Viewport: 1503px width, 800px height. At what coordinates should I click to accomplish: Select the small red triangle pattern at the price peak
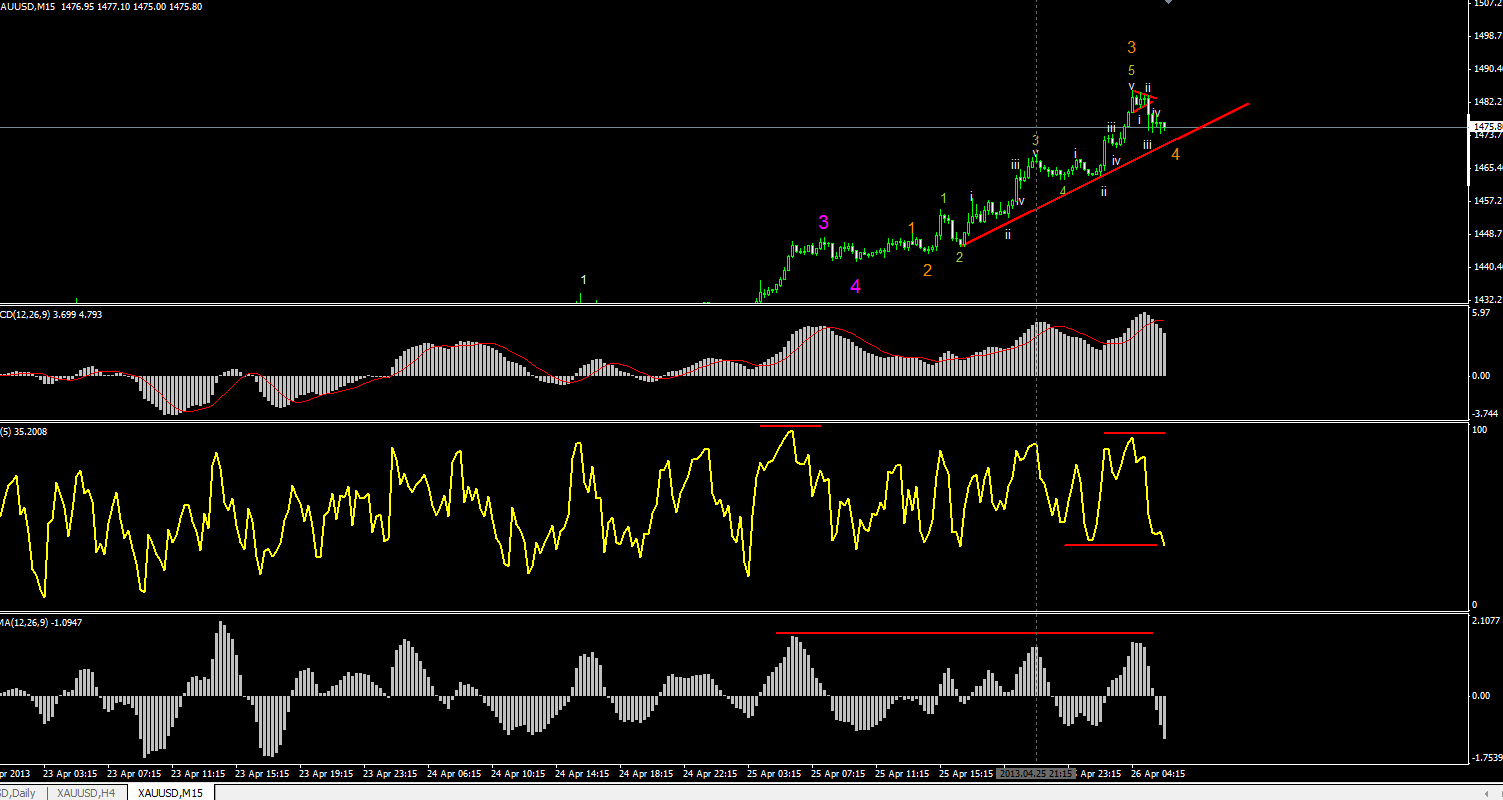pyautogui.click(x=1146, y=99)
